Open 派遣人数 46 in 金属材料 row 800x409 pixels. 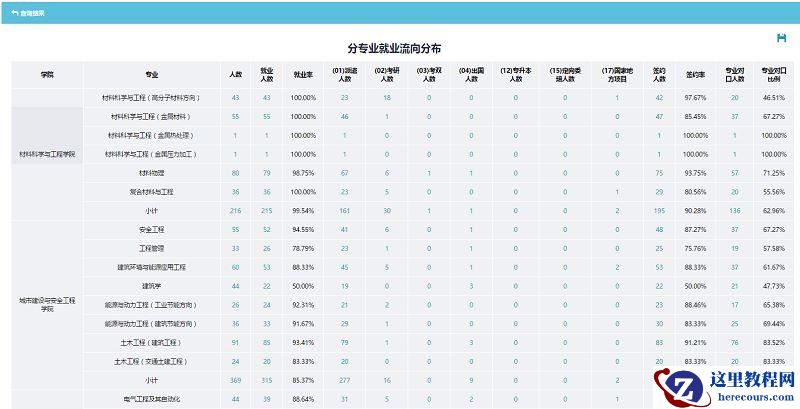(x=344, y=117)
